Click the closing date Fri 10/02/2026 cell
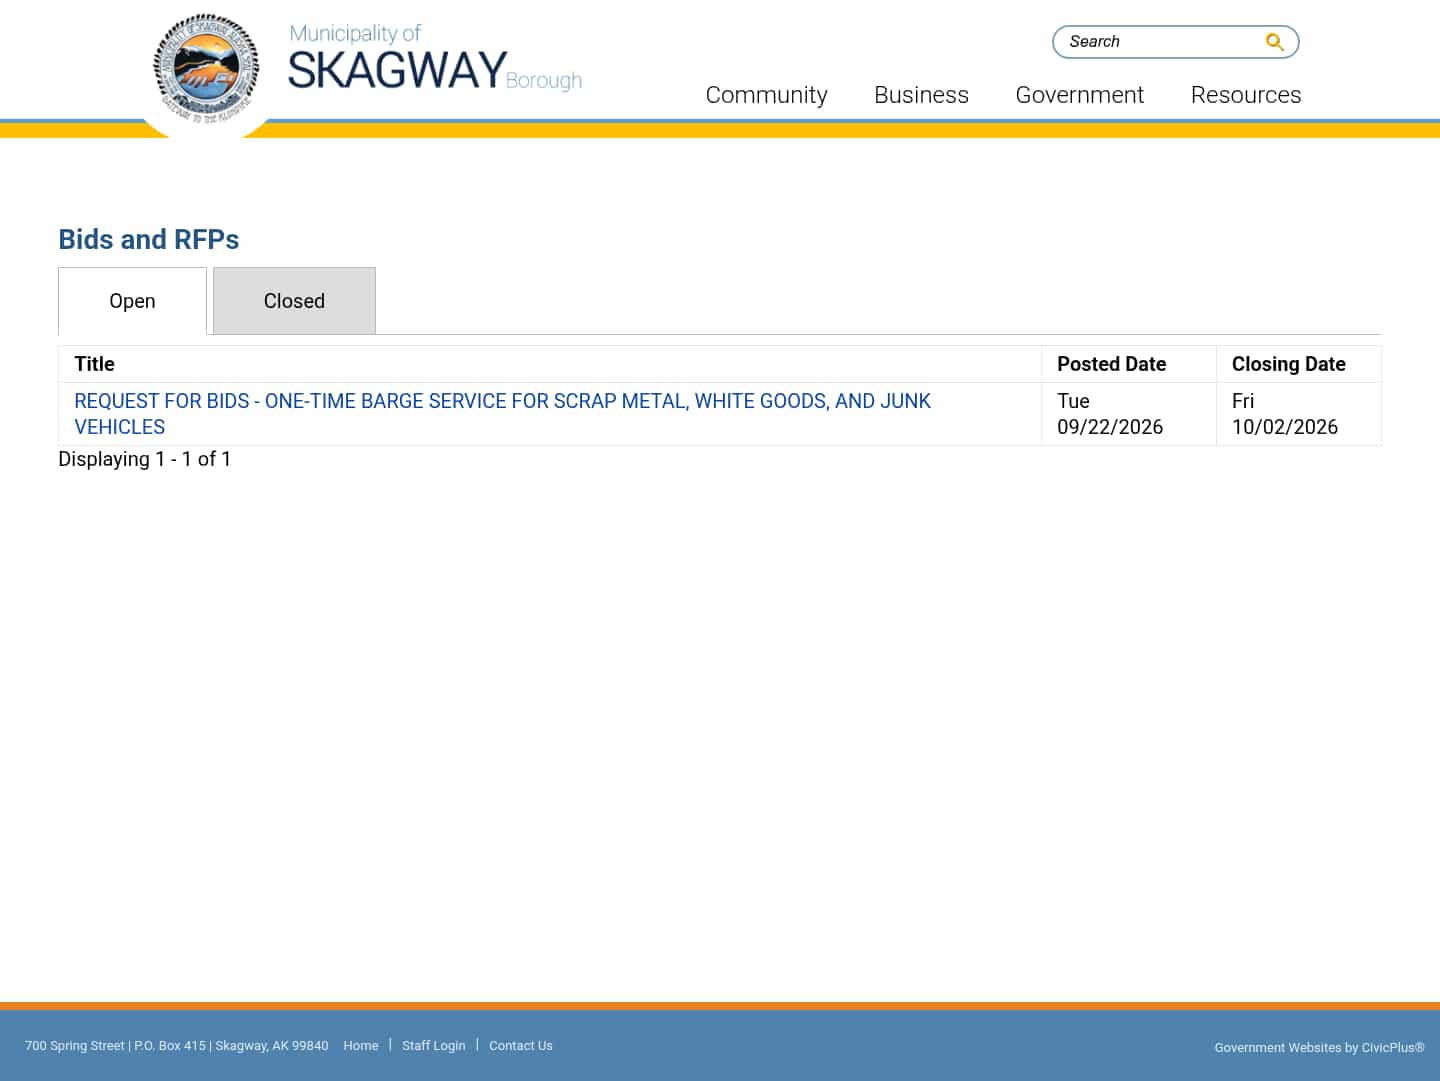Viewport: 1440px width, 1081px height. [x=1298, y=414]
